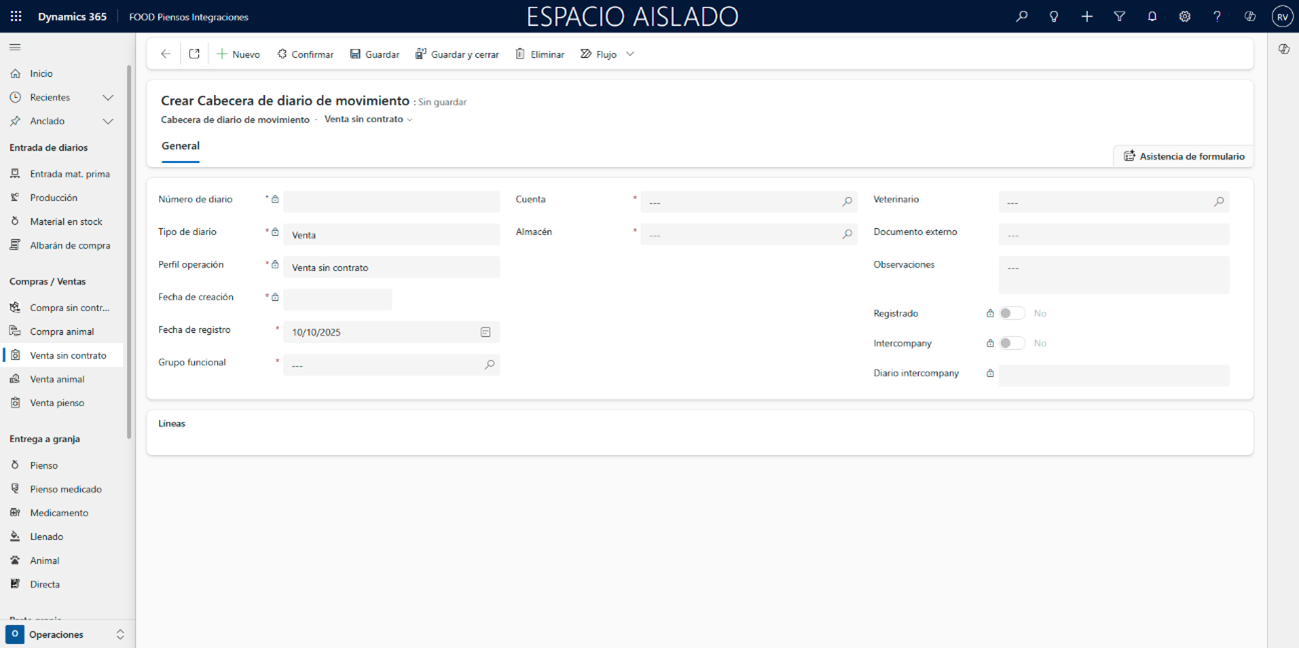Open the notifications bell

tap(1152, 16)
